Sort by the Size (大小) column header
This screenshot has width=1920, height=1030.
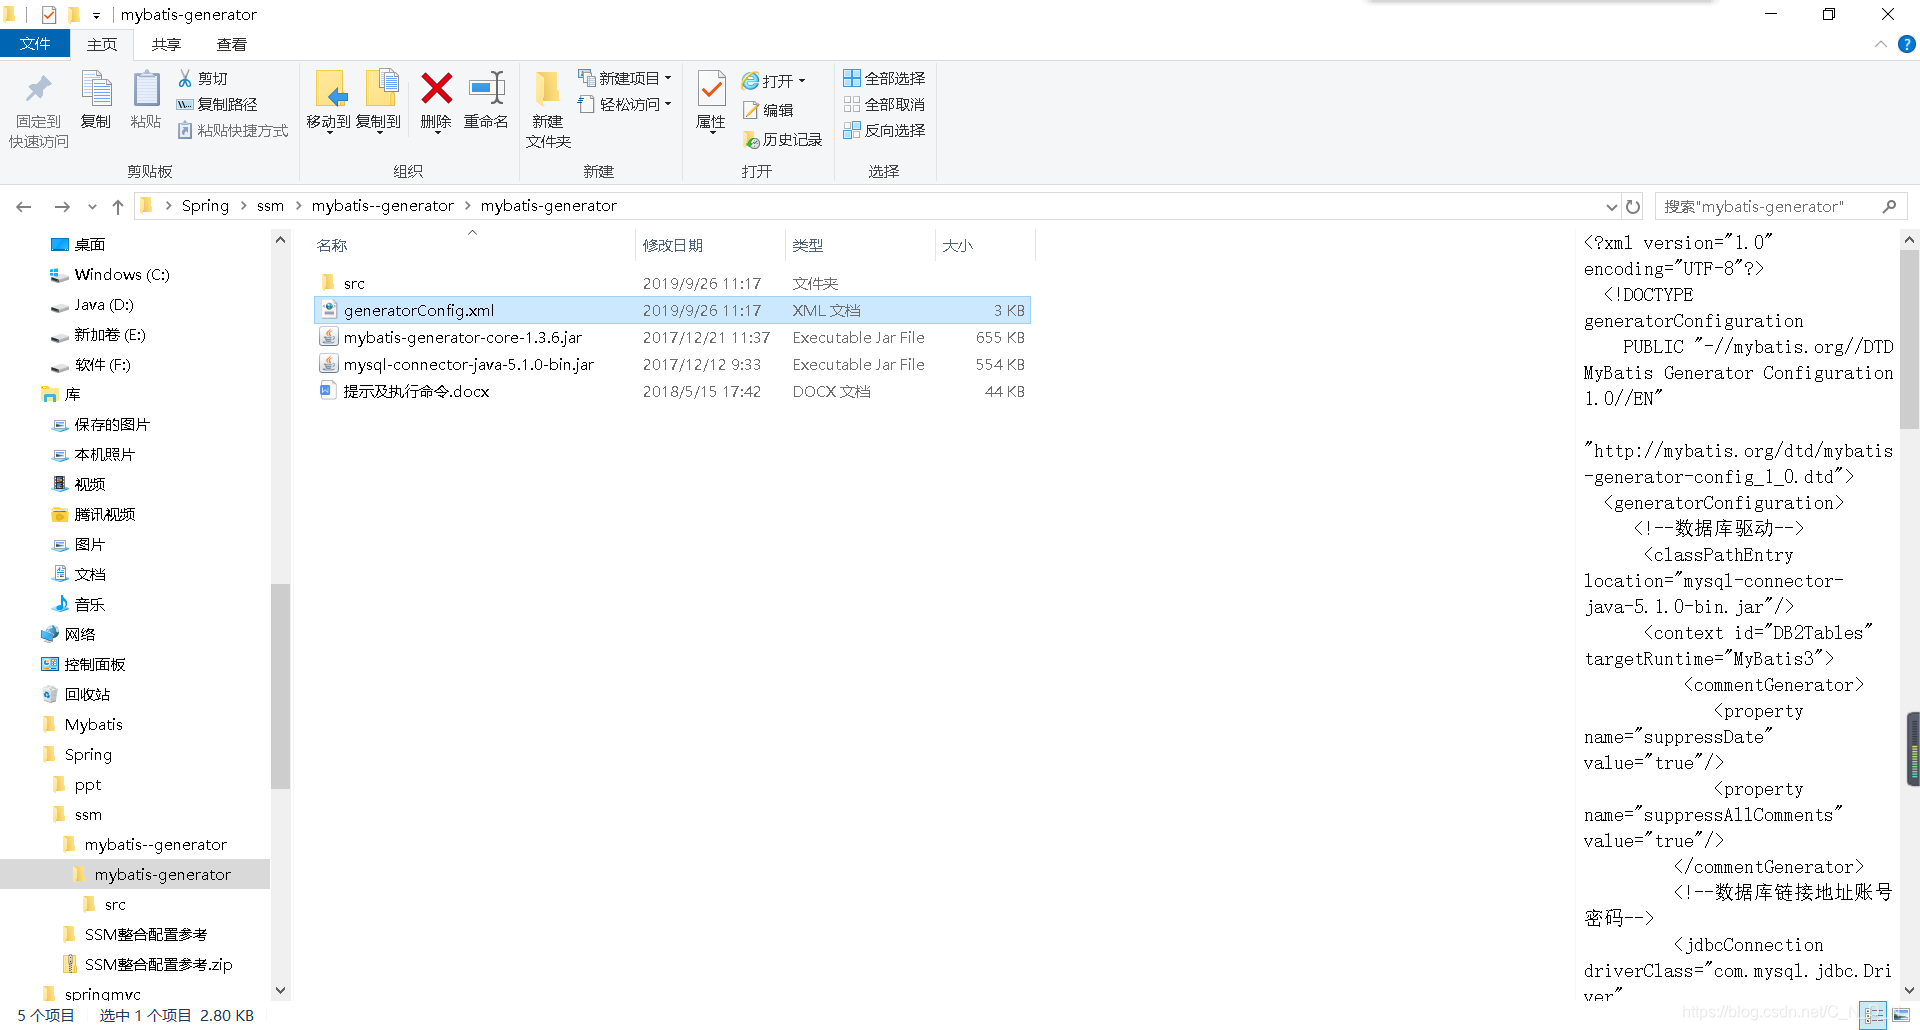click(x=985, y=245)
